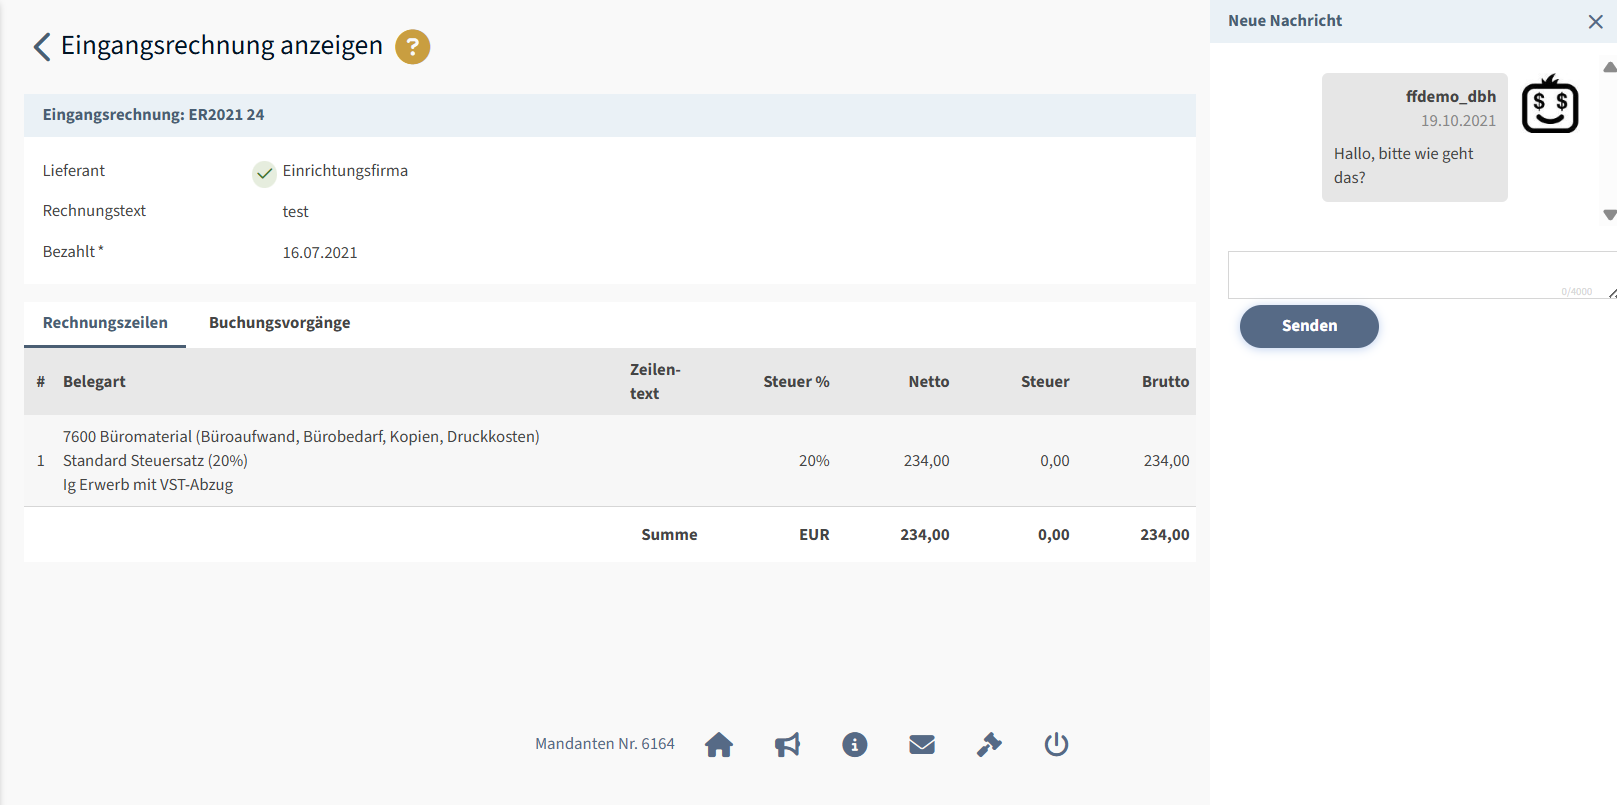Click the info circle icon in footer
1617x805 pixels.
[x=854, y=744]
